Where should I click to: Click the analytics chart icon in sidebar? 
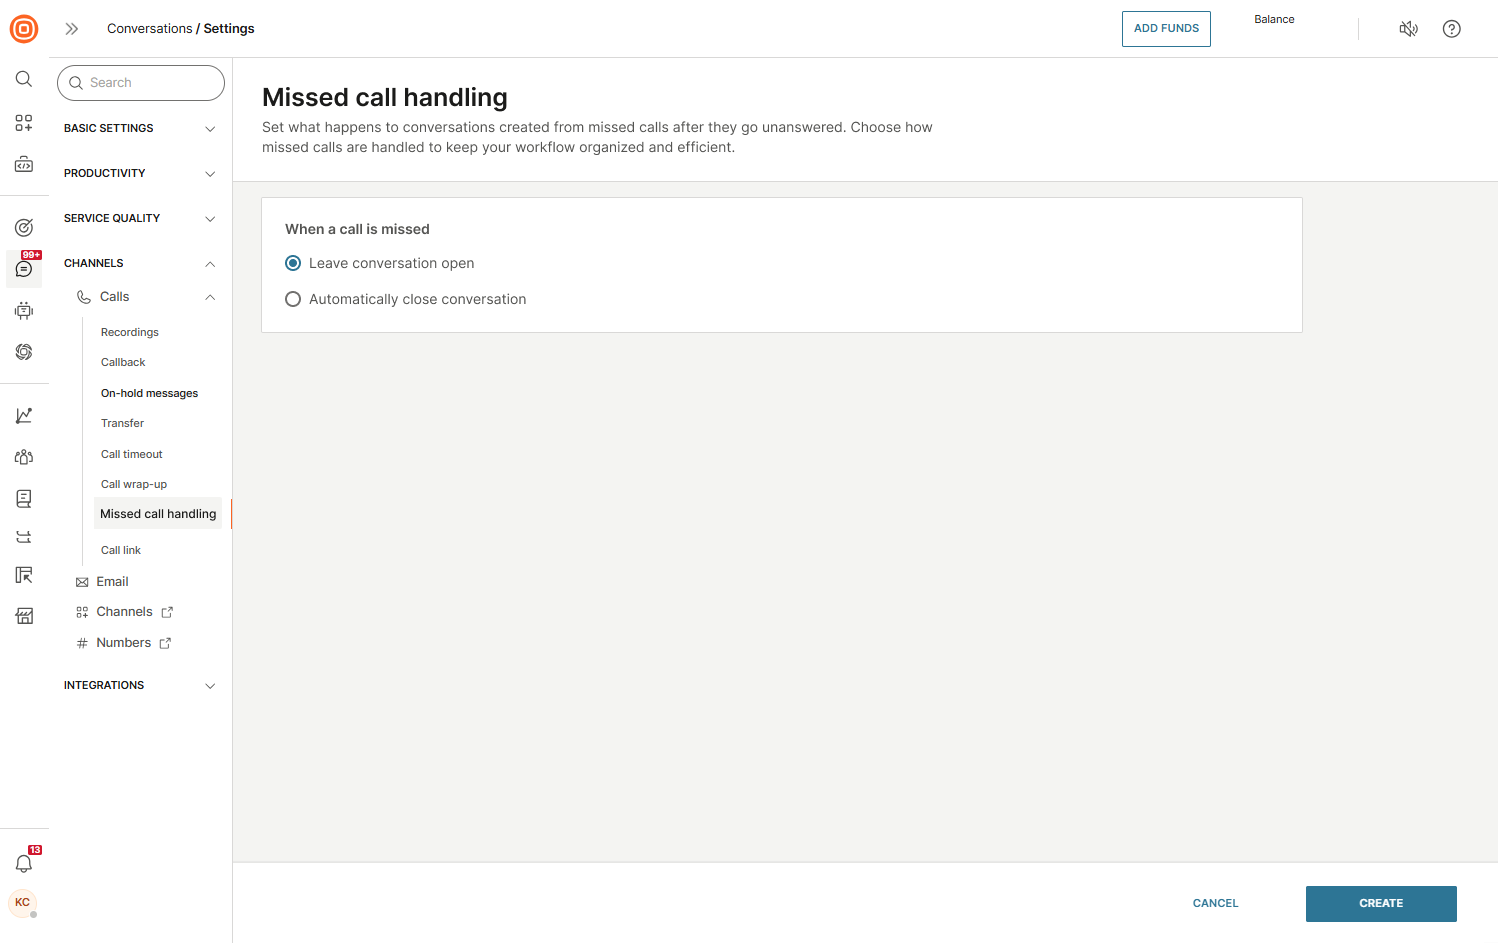coord(24,415)
